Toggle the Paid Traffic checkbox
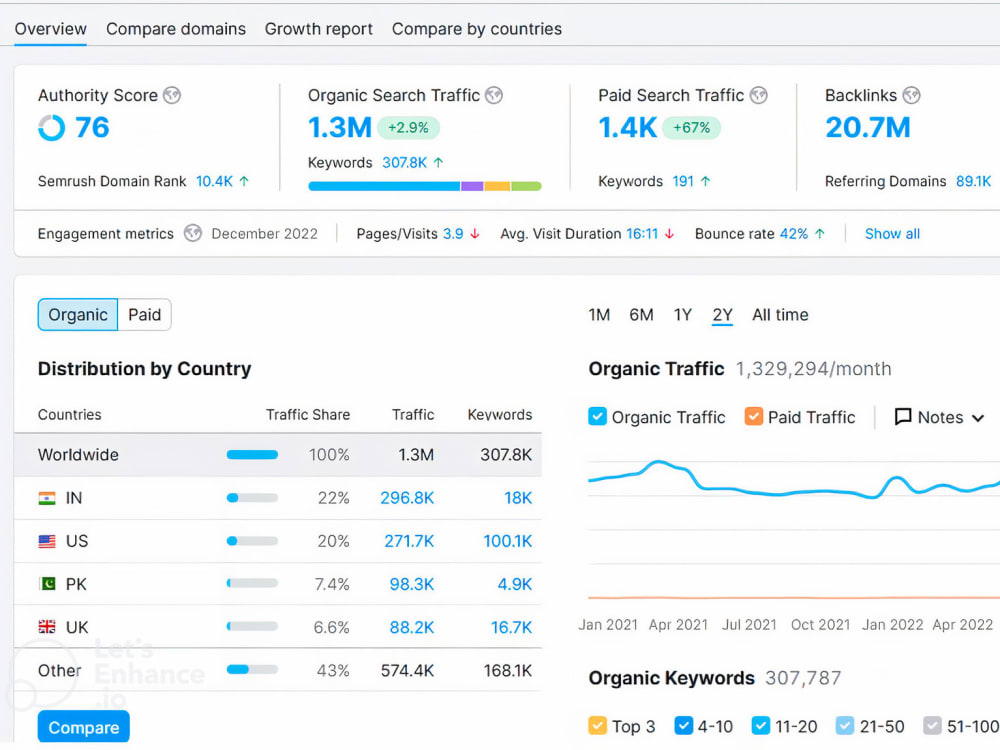The width and height of the screenshot is (1000, 750). click(753, 416)
